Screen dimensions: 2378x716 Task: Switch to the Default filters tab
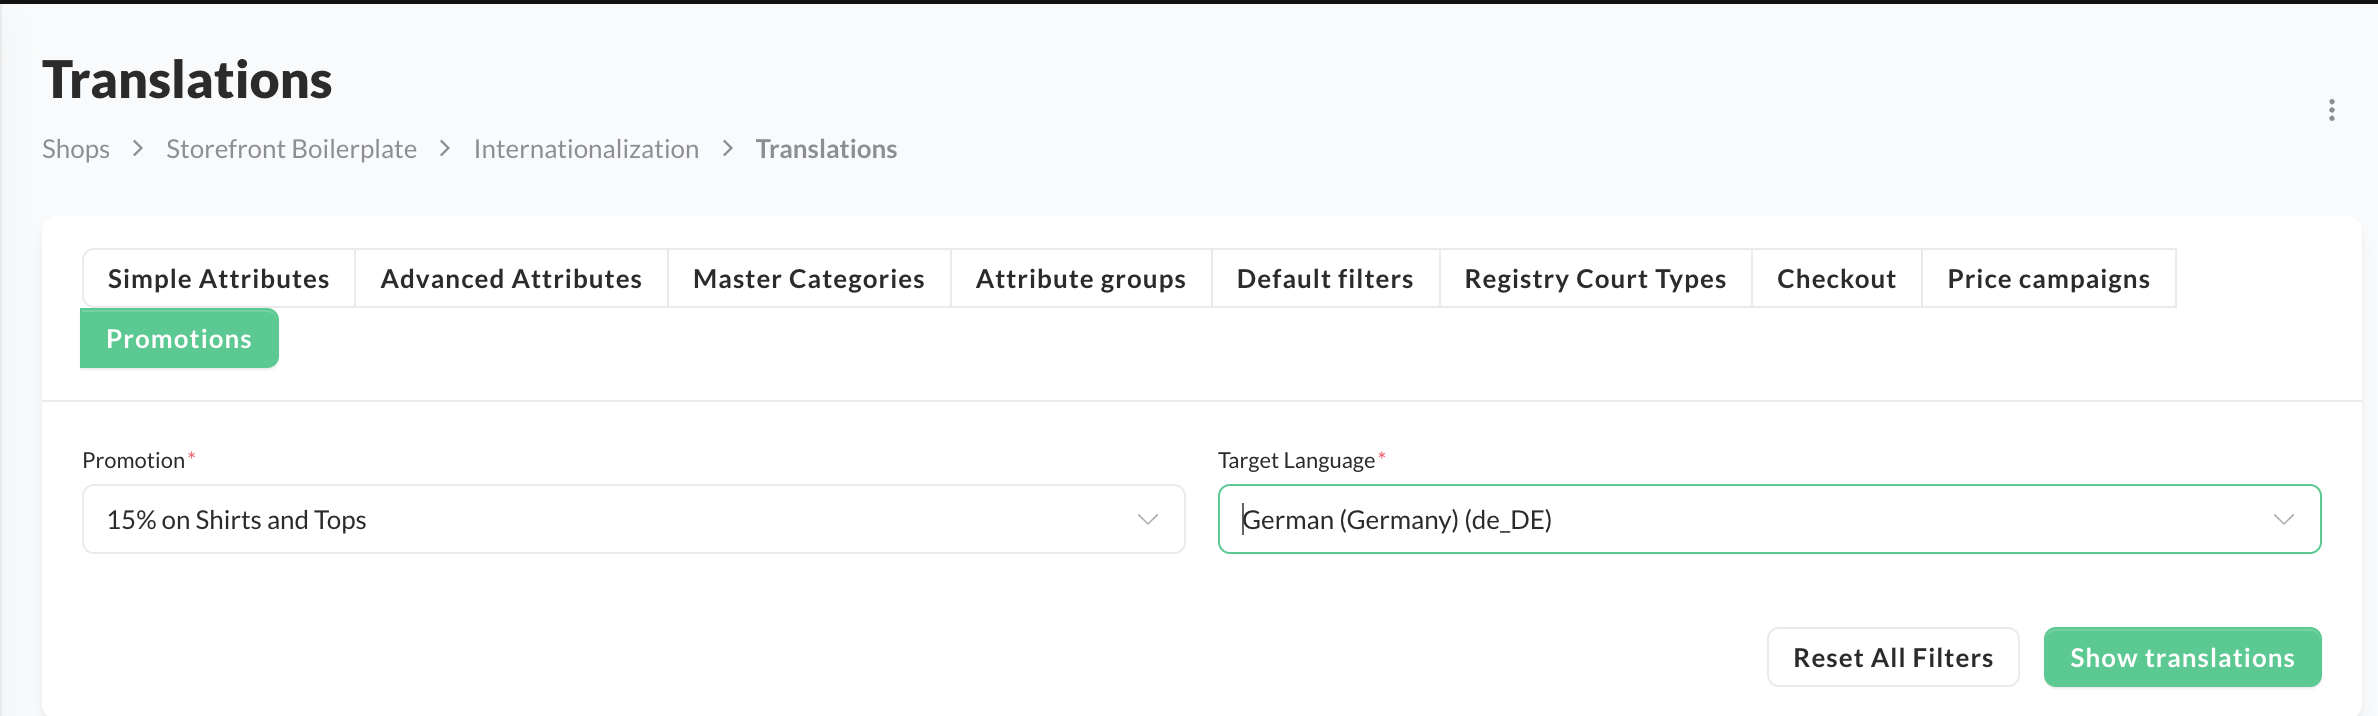pos(1324,278)
